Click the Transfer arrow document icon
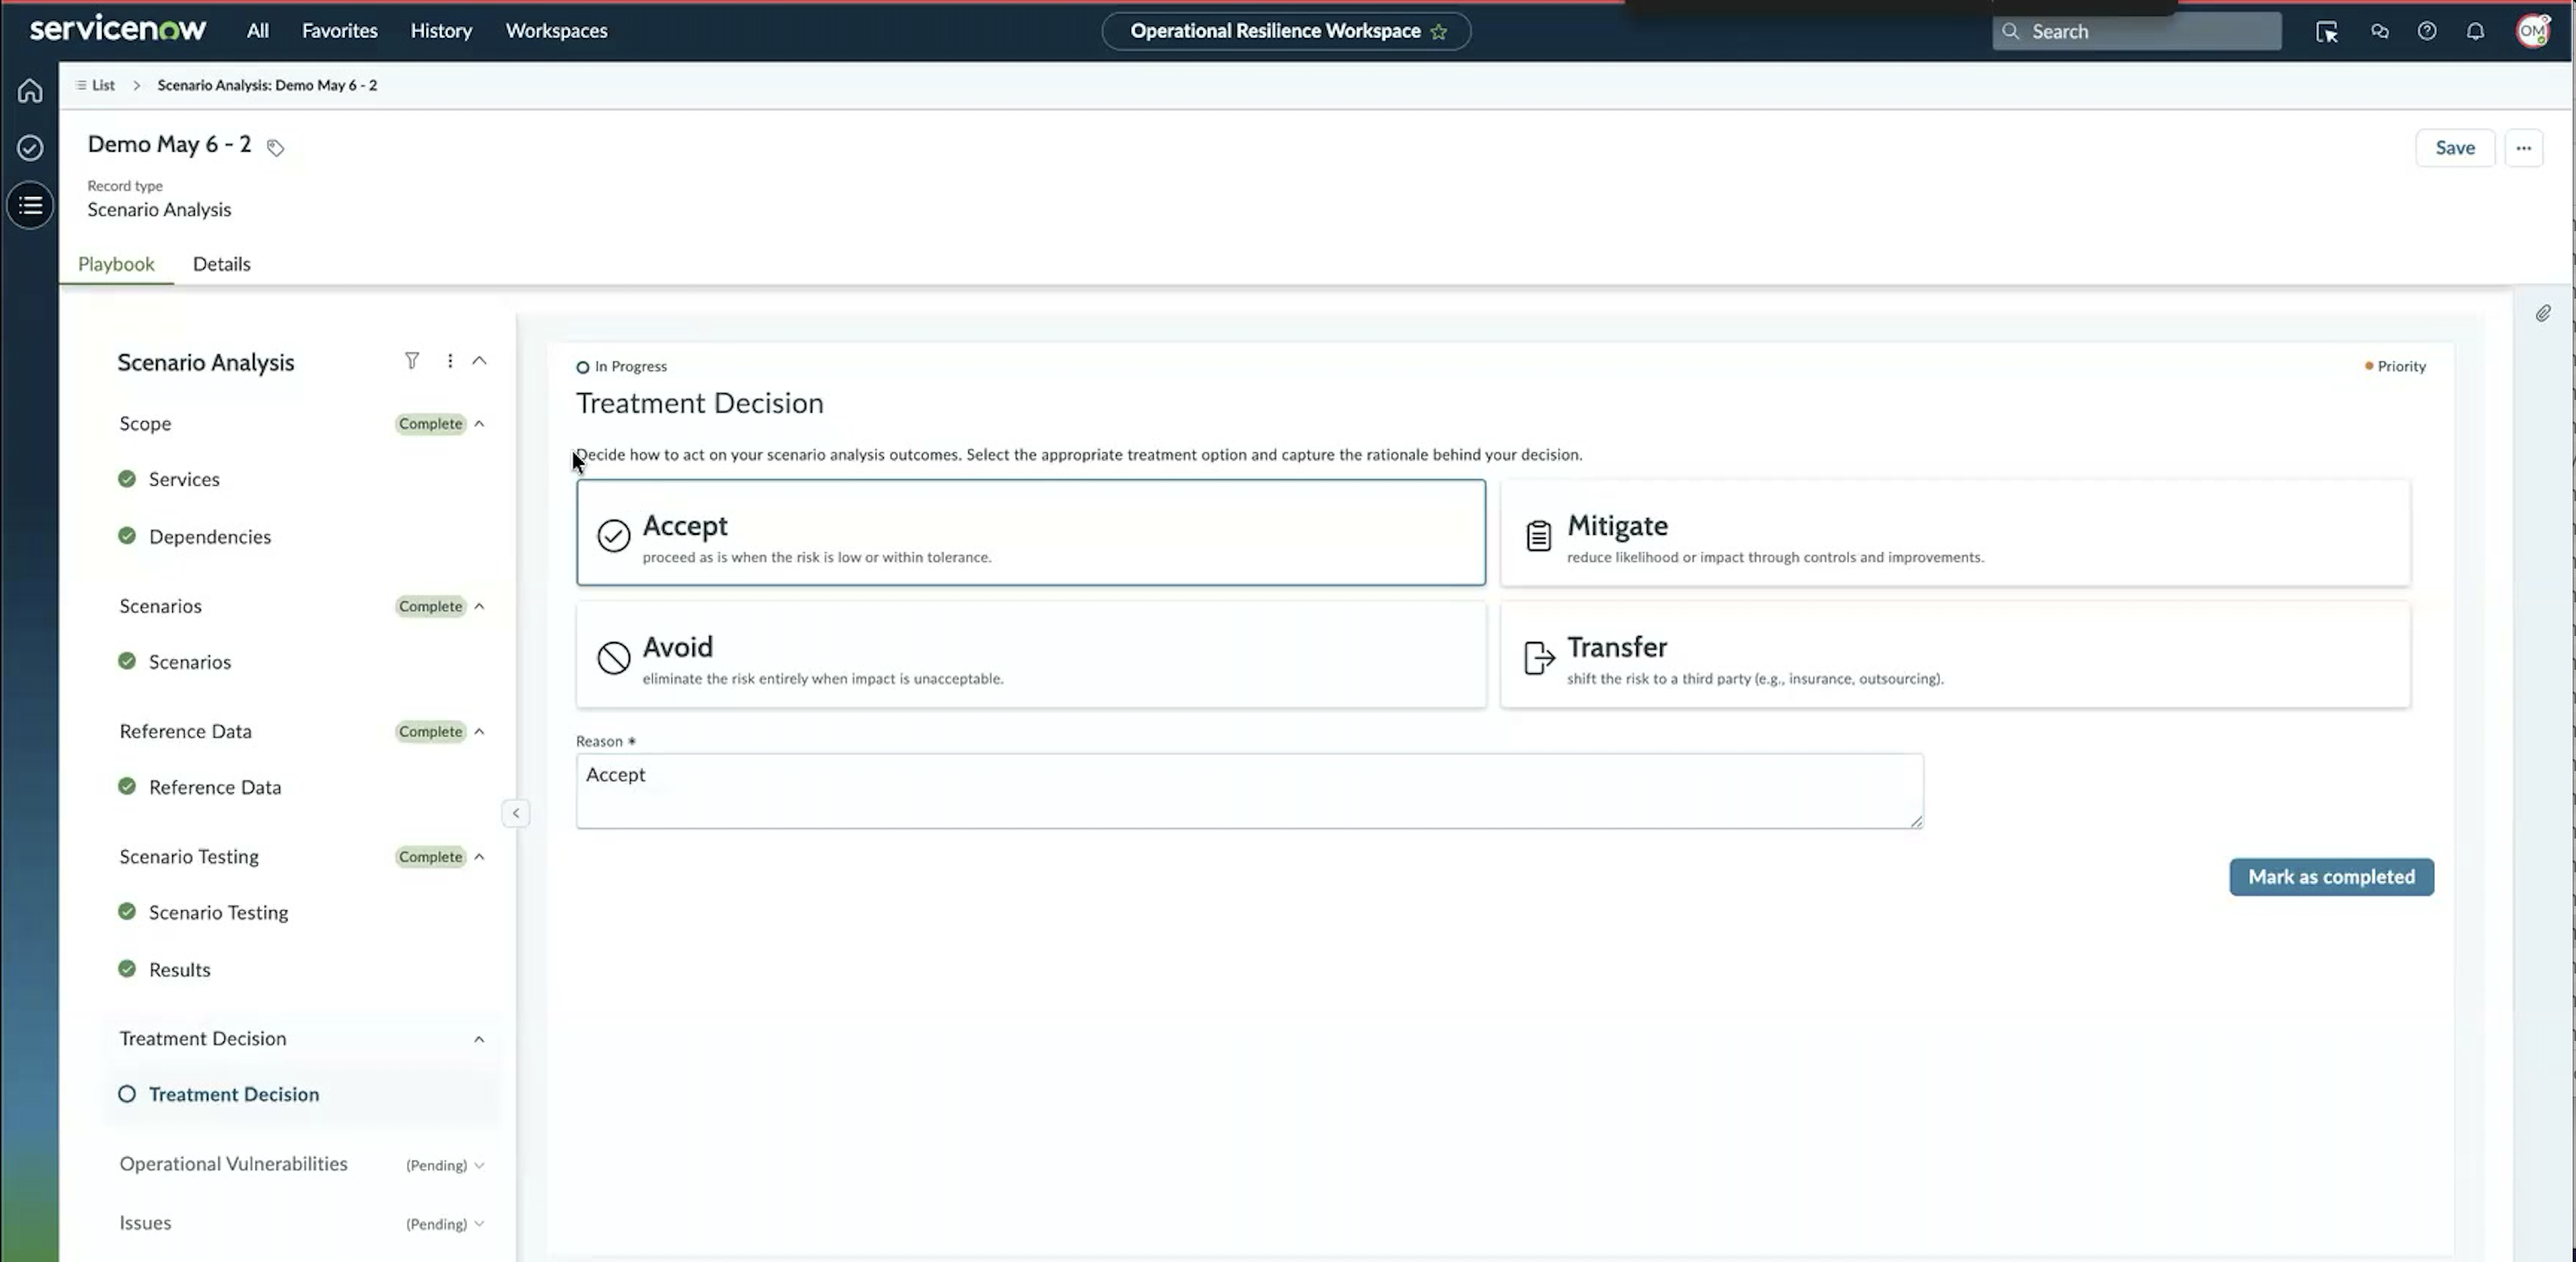Image resolution: width=2576 pixels, height=1262 pixels. (1539, 657)
